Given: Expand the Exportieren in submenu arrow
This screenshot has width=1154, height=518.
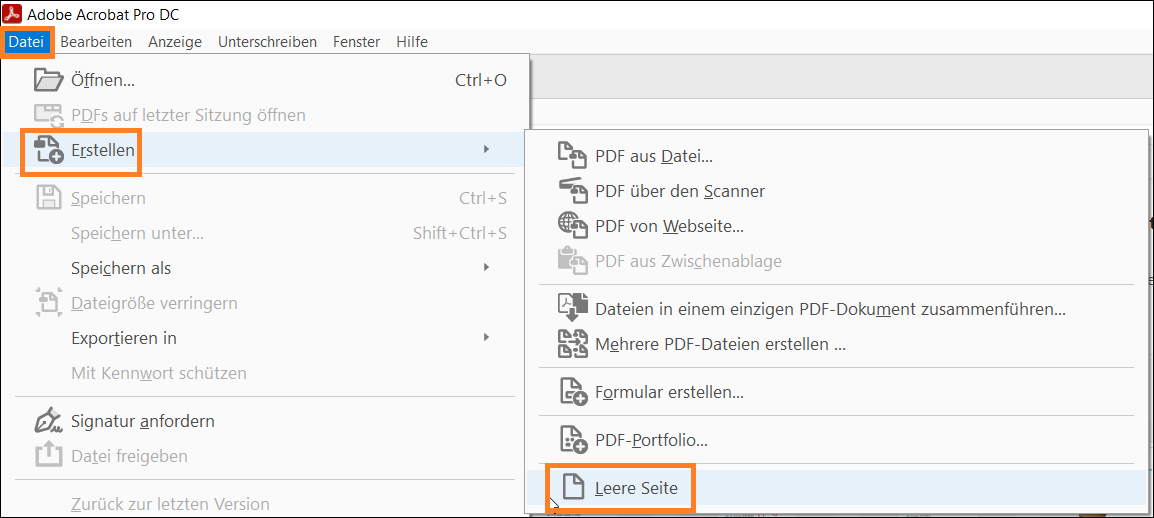Looking at the screenshot, I should point(486,338).
